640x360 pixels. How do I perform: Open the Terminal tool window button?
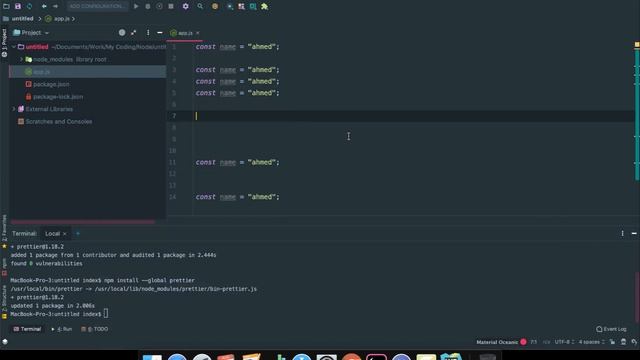27,329
